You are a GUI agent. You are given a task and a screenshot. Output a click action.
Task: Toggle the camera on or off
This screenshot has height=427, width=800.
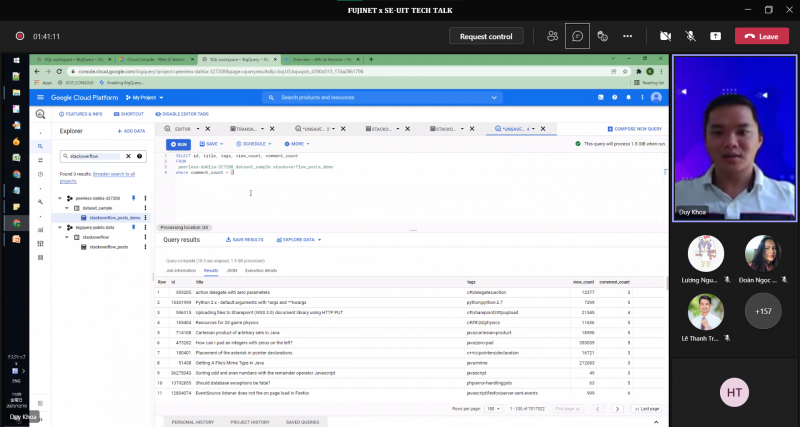coord(665,36)
